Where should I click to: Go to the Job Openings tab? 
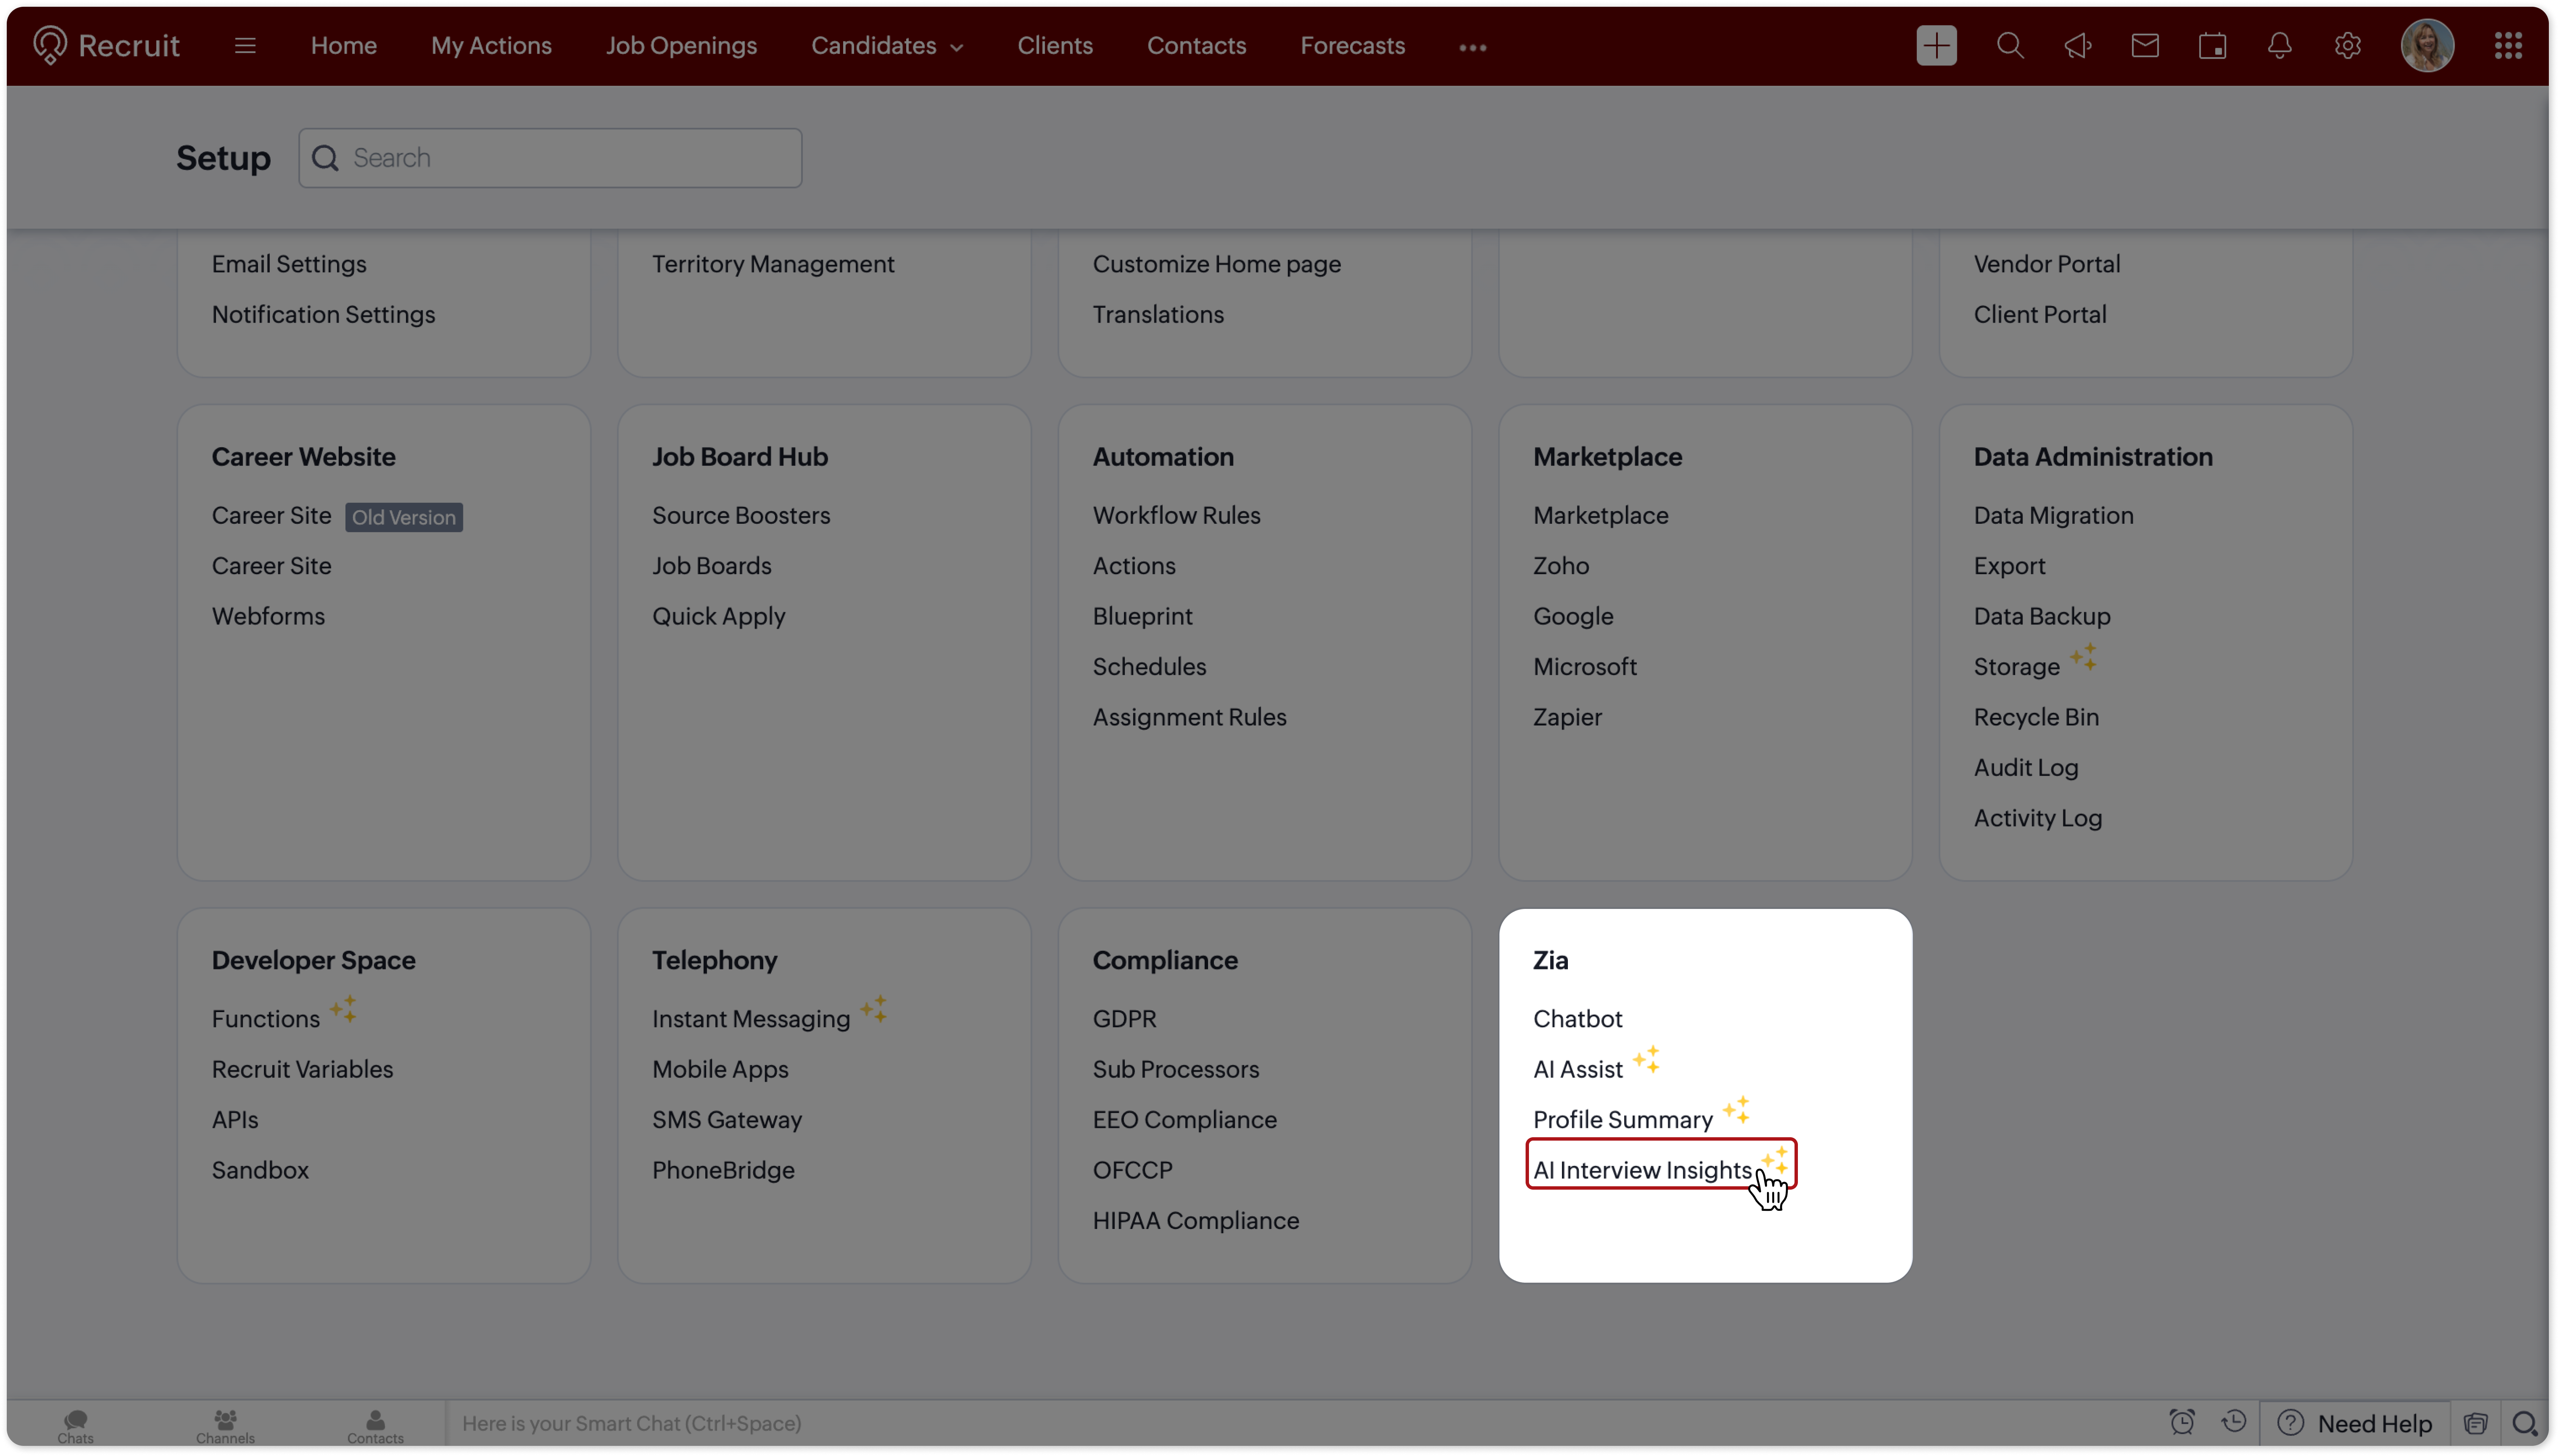[x=681, y=46]
